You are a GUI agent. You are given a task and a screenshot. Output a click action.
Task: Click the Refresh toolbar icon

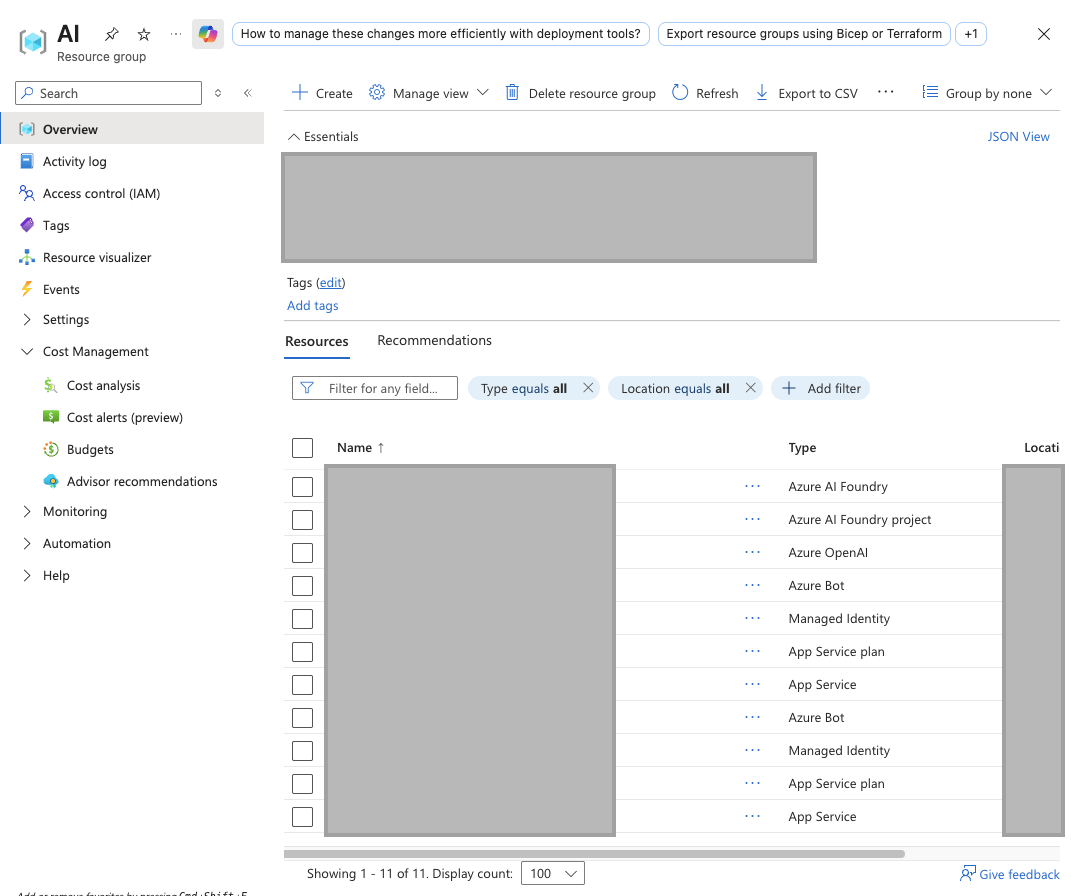[x=680, y=93]
